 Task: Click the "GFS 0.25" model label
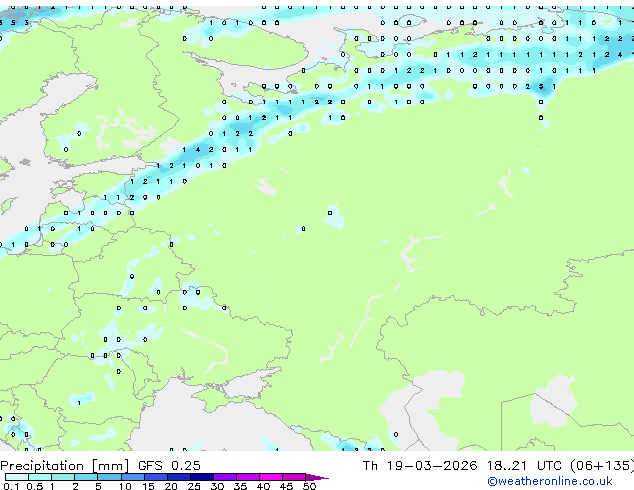(x=169, y=466)
